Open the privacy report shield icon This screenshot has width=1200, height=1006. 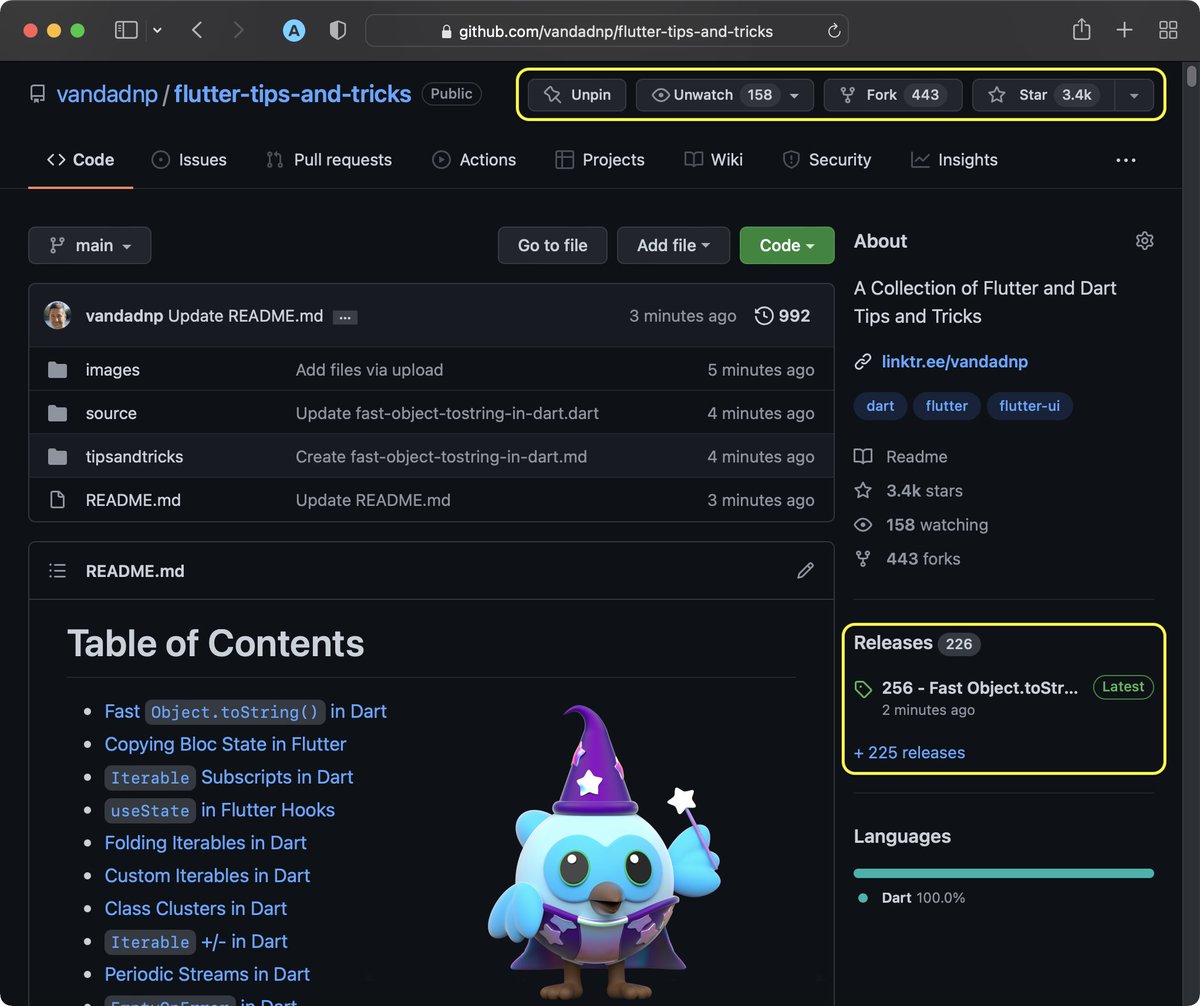(x=338, y=31)
